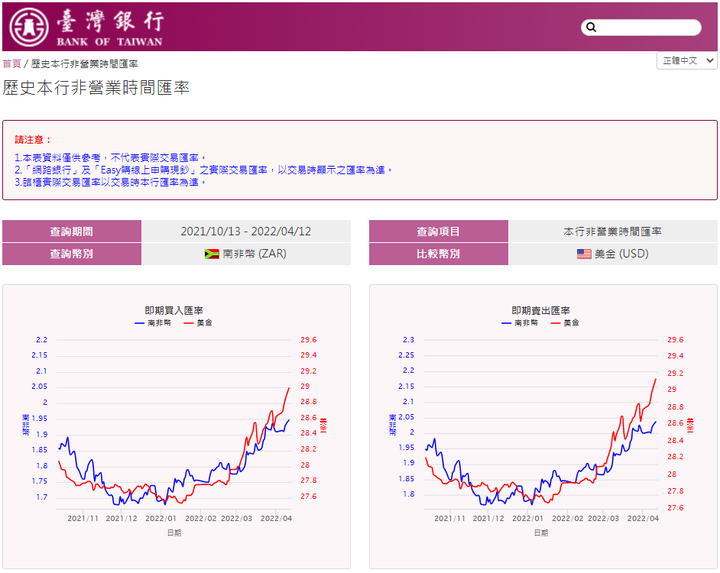Viewport: 720px width, 573px height.
Task: Click 2.3 axis value on sell chart
Action: pos(408,340)
